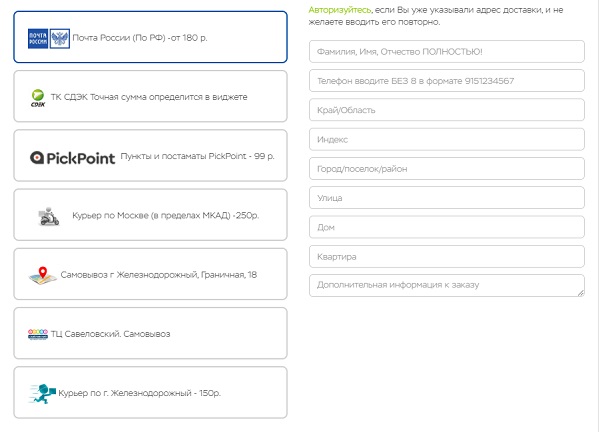Click the text 'Пункты и постаматы PickPoint - 99 р.'
600x432 pixels.
[x=197, y=156]
